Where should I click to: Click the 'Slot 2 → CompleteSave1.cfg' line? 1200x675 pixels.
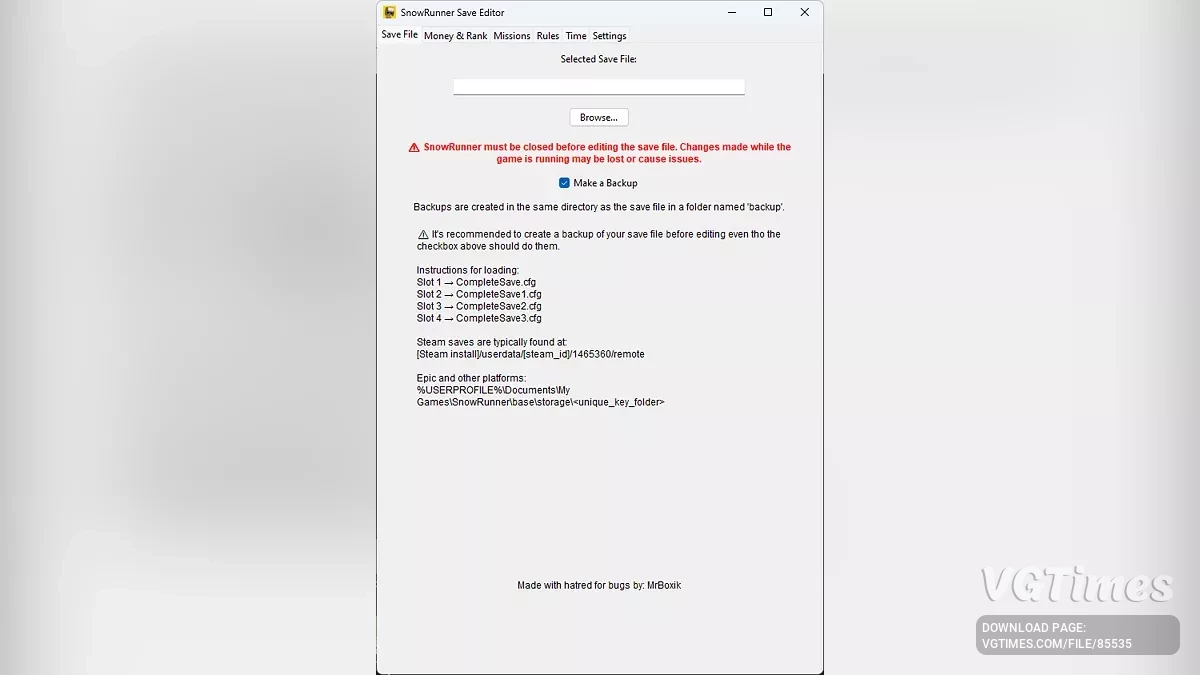pos(479,294)
